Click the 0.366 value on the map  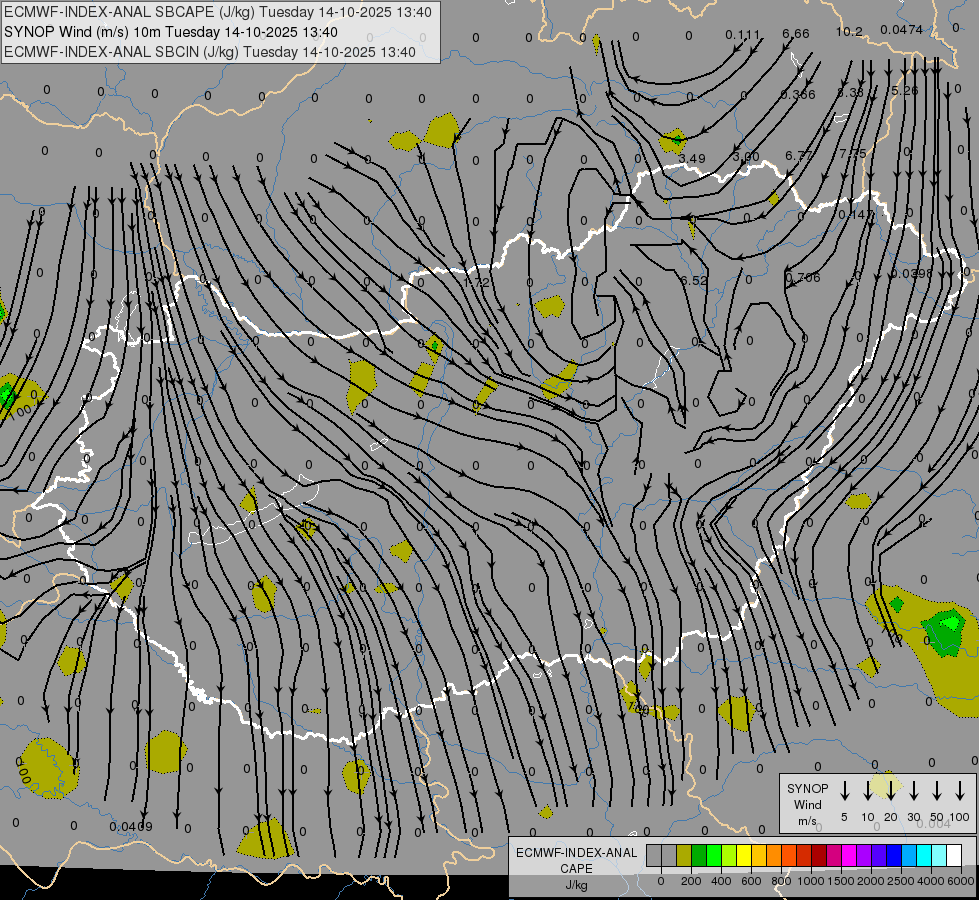(x=798, y=94)
